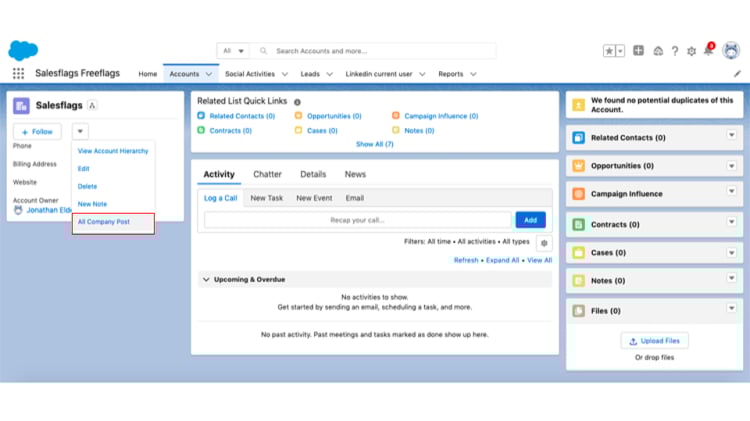Click the Contracts panel icon
This screenshot has height=421, width=750.
[x=578, y=224]
